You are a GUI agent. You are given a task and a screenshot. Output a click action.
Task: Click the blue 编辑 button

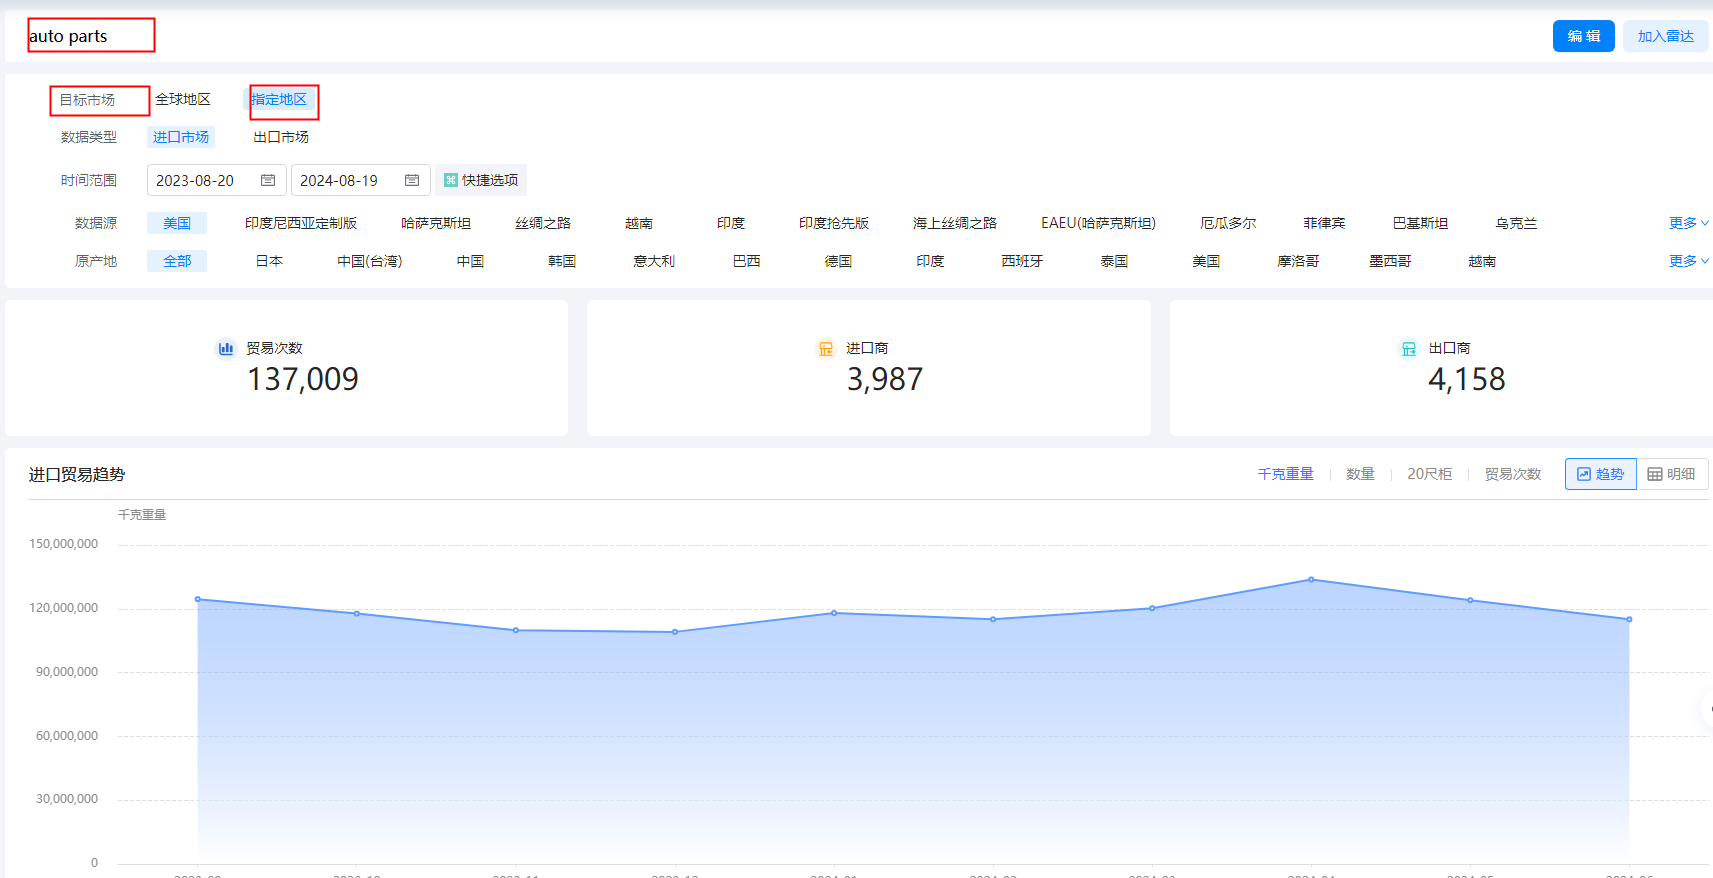coord(1583,36)
